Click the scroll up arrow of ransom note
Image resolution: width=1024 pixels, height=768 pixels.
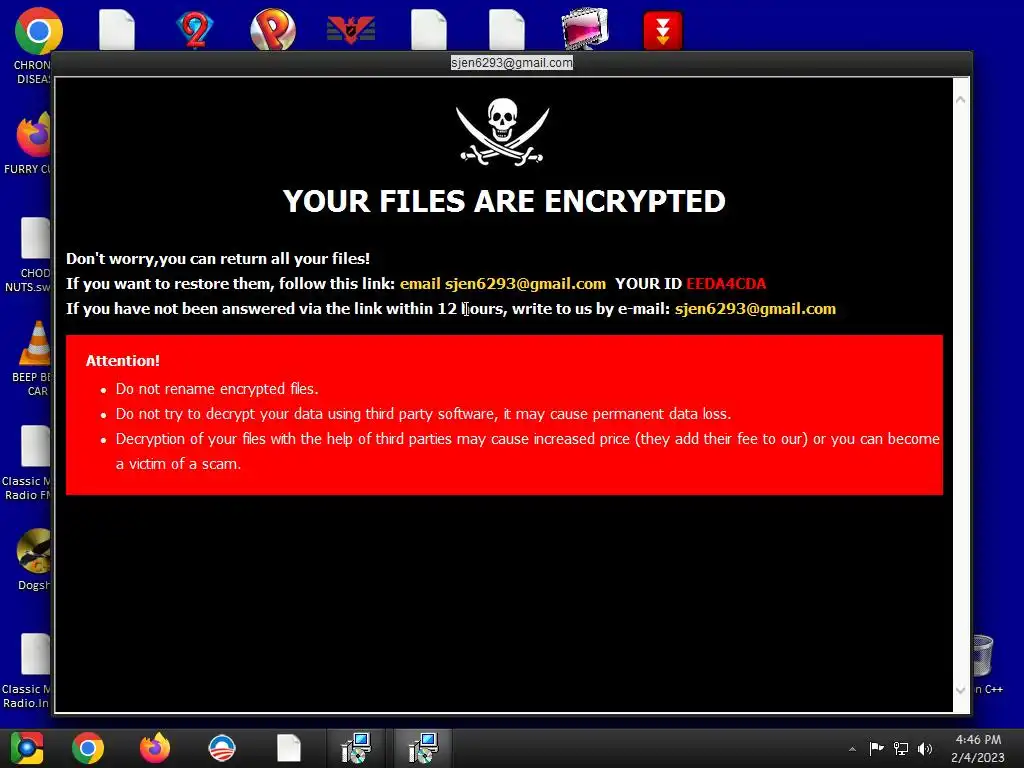point(961,99)
